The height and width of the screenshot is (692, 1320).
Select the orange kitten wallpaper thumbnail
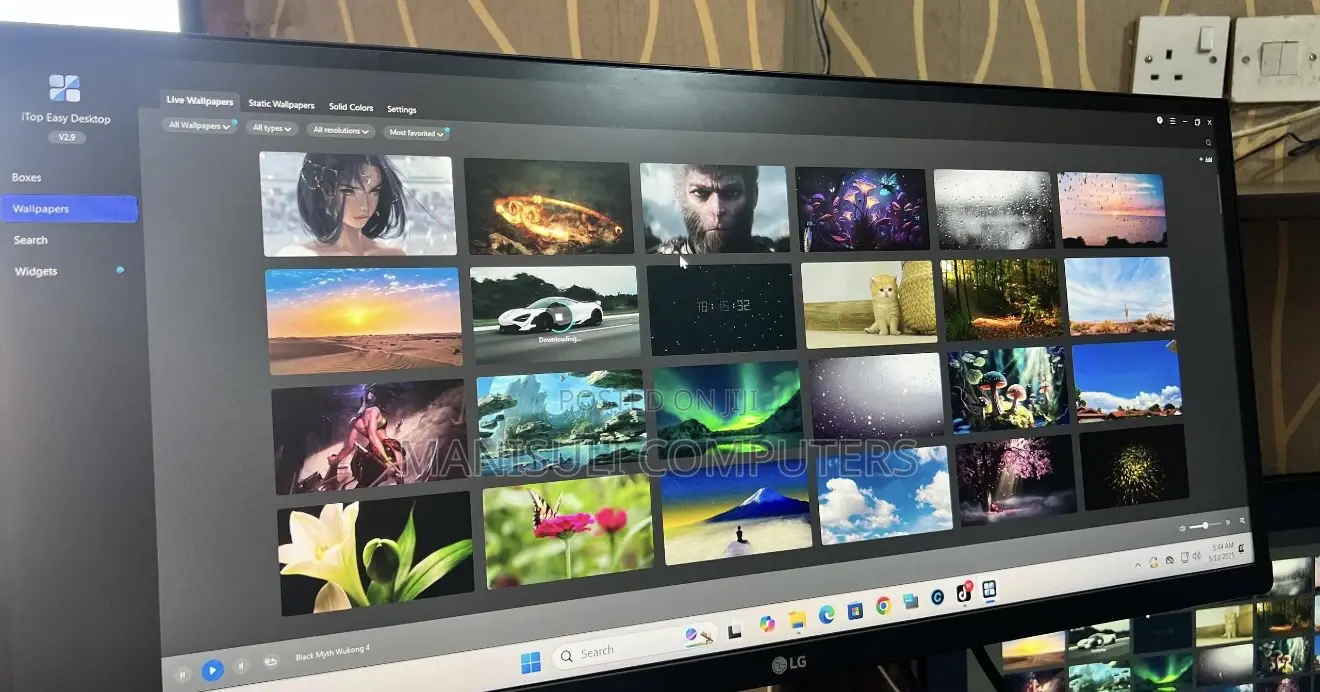click(x=870, y=304)
